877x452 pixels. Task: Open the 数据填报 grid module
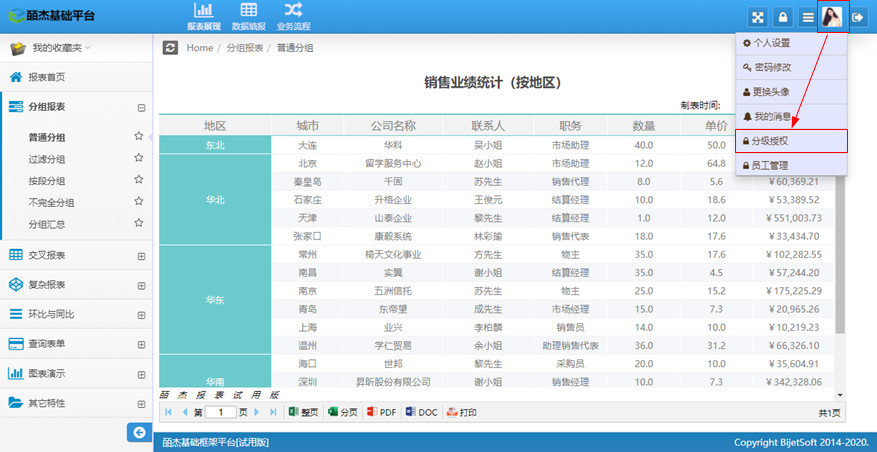(x=247, y=16)
